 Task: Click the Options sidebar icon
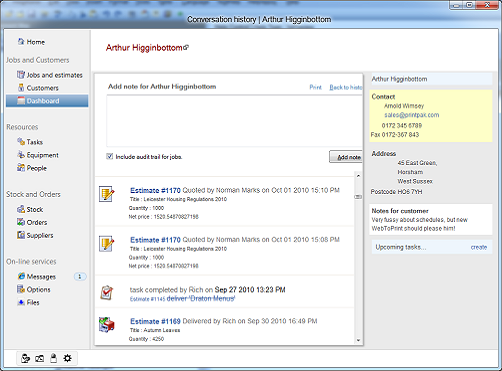tap(21, 289)
